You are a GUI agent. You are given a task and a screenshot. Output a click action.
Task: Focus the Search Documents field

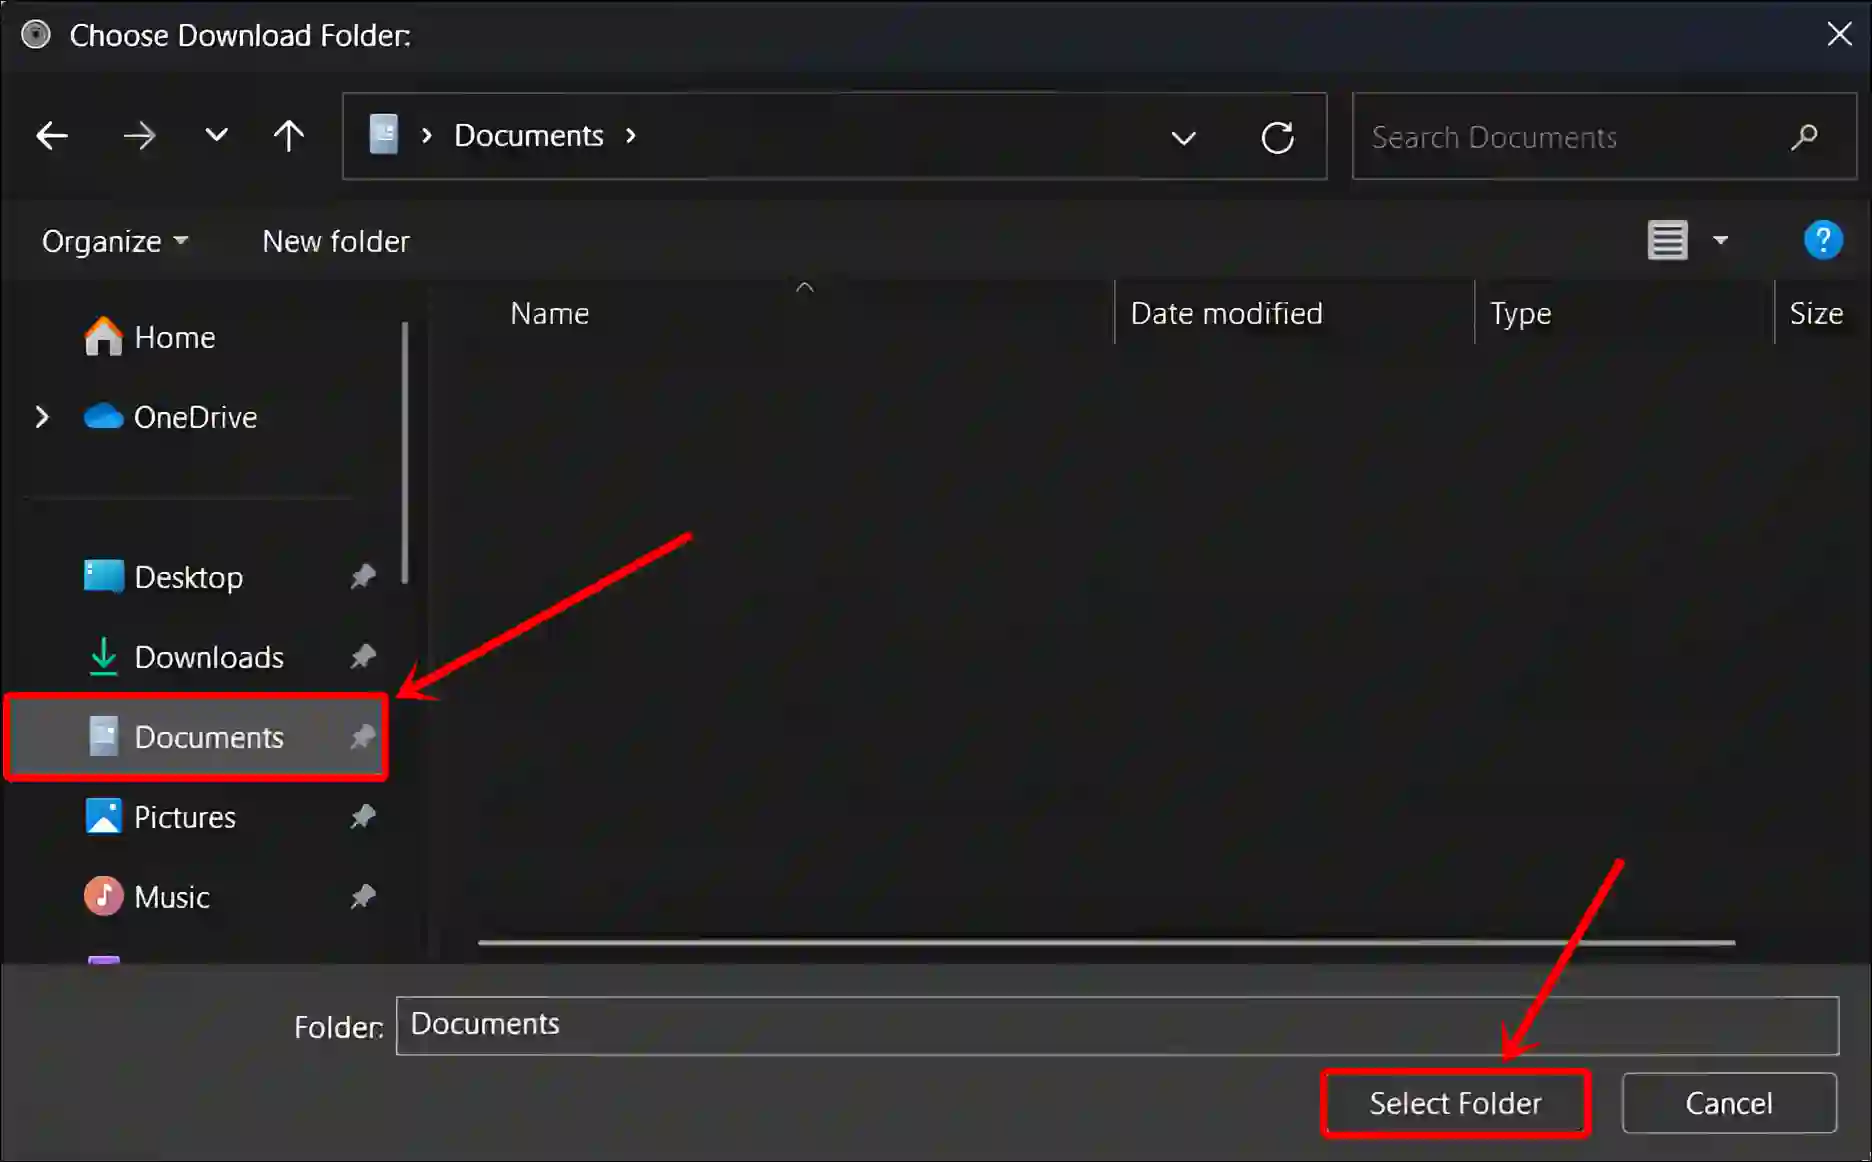tap(1604, 136)
